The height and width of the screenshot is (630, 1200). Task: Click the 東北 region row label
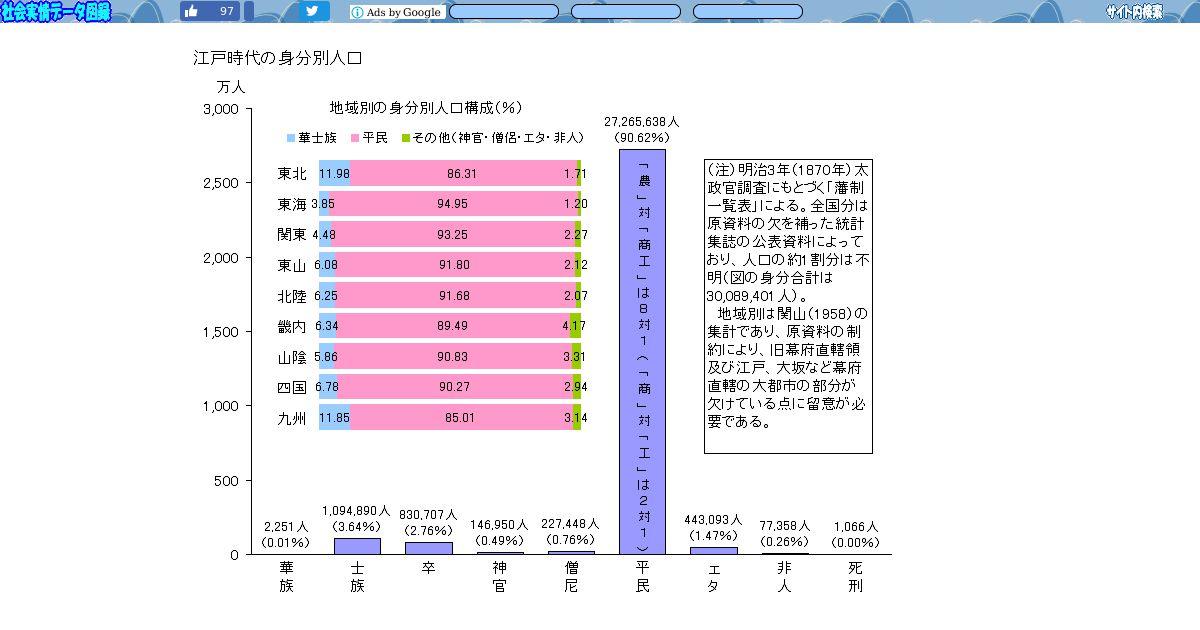(292, 174)
